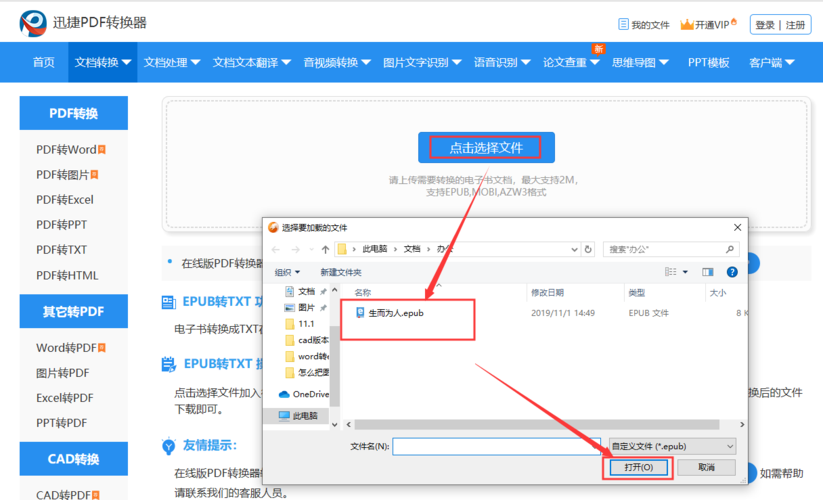
Task: Click the 打开(O) button
Action: pos(638,467)
